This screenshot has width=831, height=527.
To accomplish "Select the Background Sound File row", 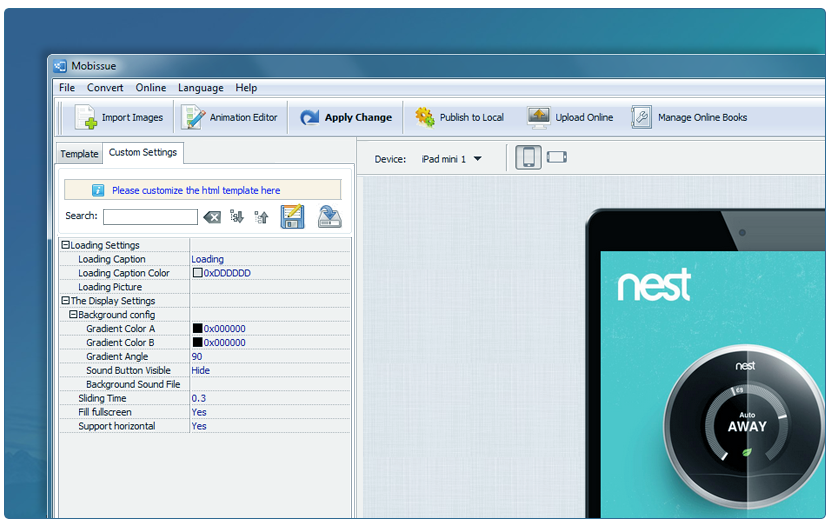I will coord(205,384).
